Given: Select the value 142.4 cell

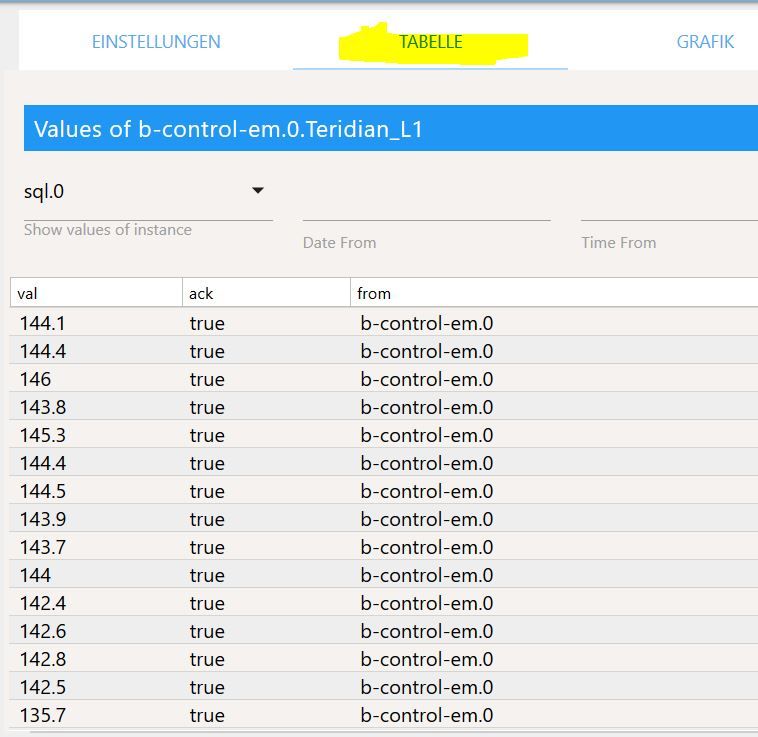Looking at the screenshot, I should coord(43,604).
